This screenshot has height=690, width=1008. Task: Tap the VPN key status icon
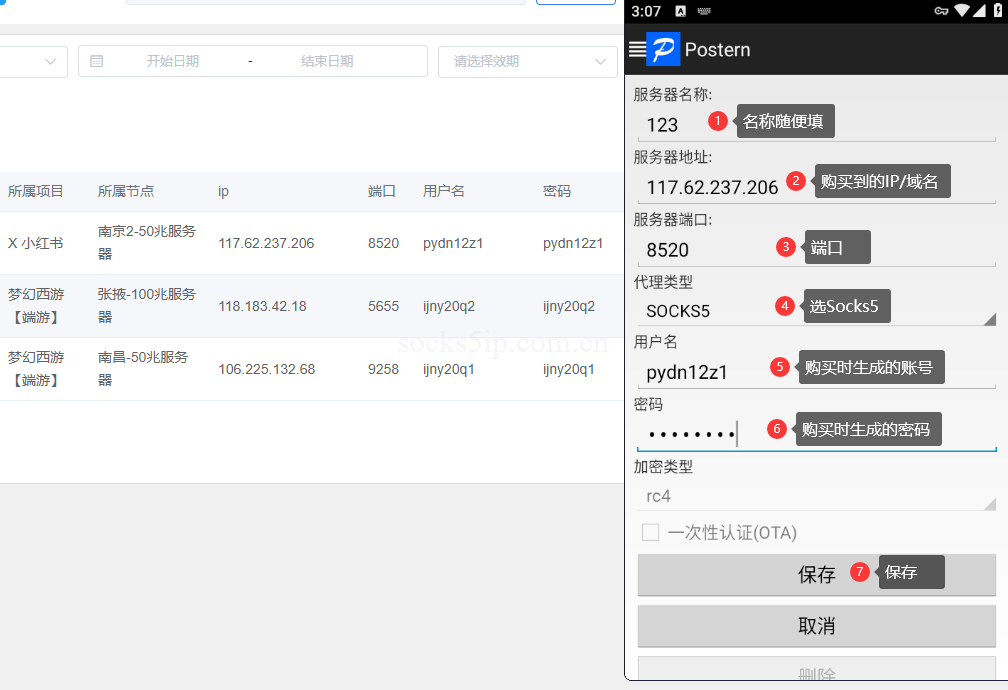tap(941, 11)
